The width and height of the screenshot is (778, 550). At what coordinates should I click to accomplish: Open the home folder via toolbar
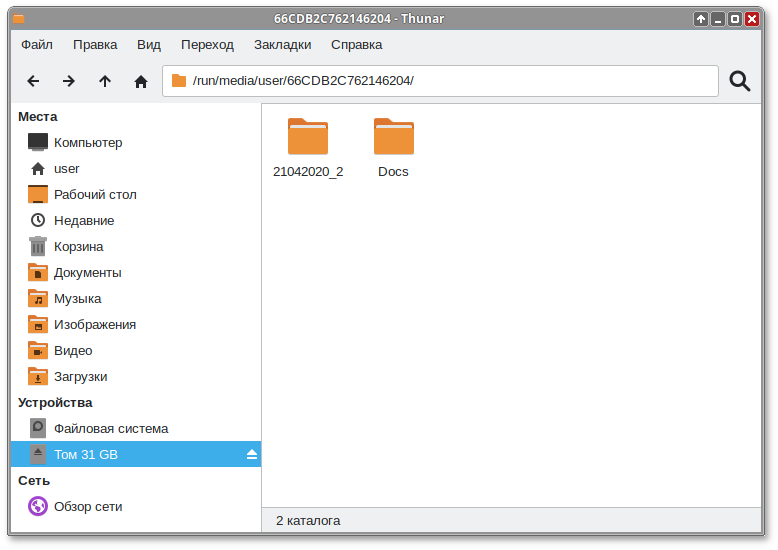pyautogui.click(x=141, y=81)
